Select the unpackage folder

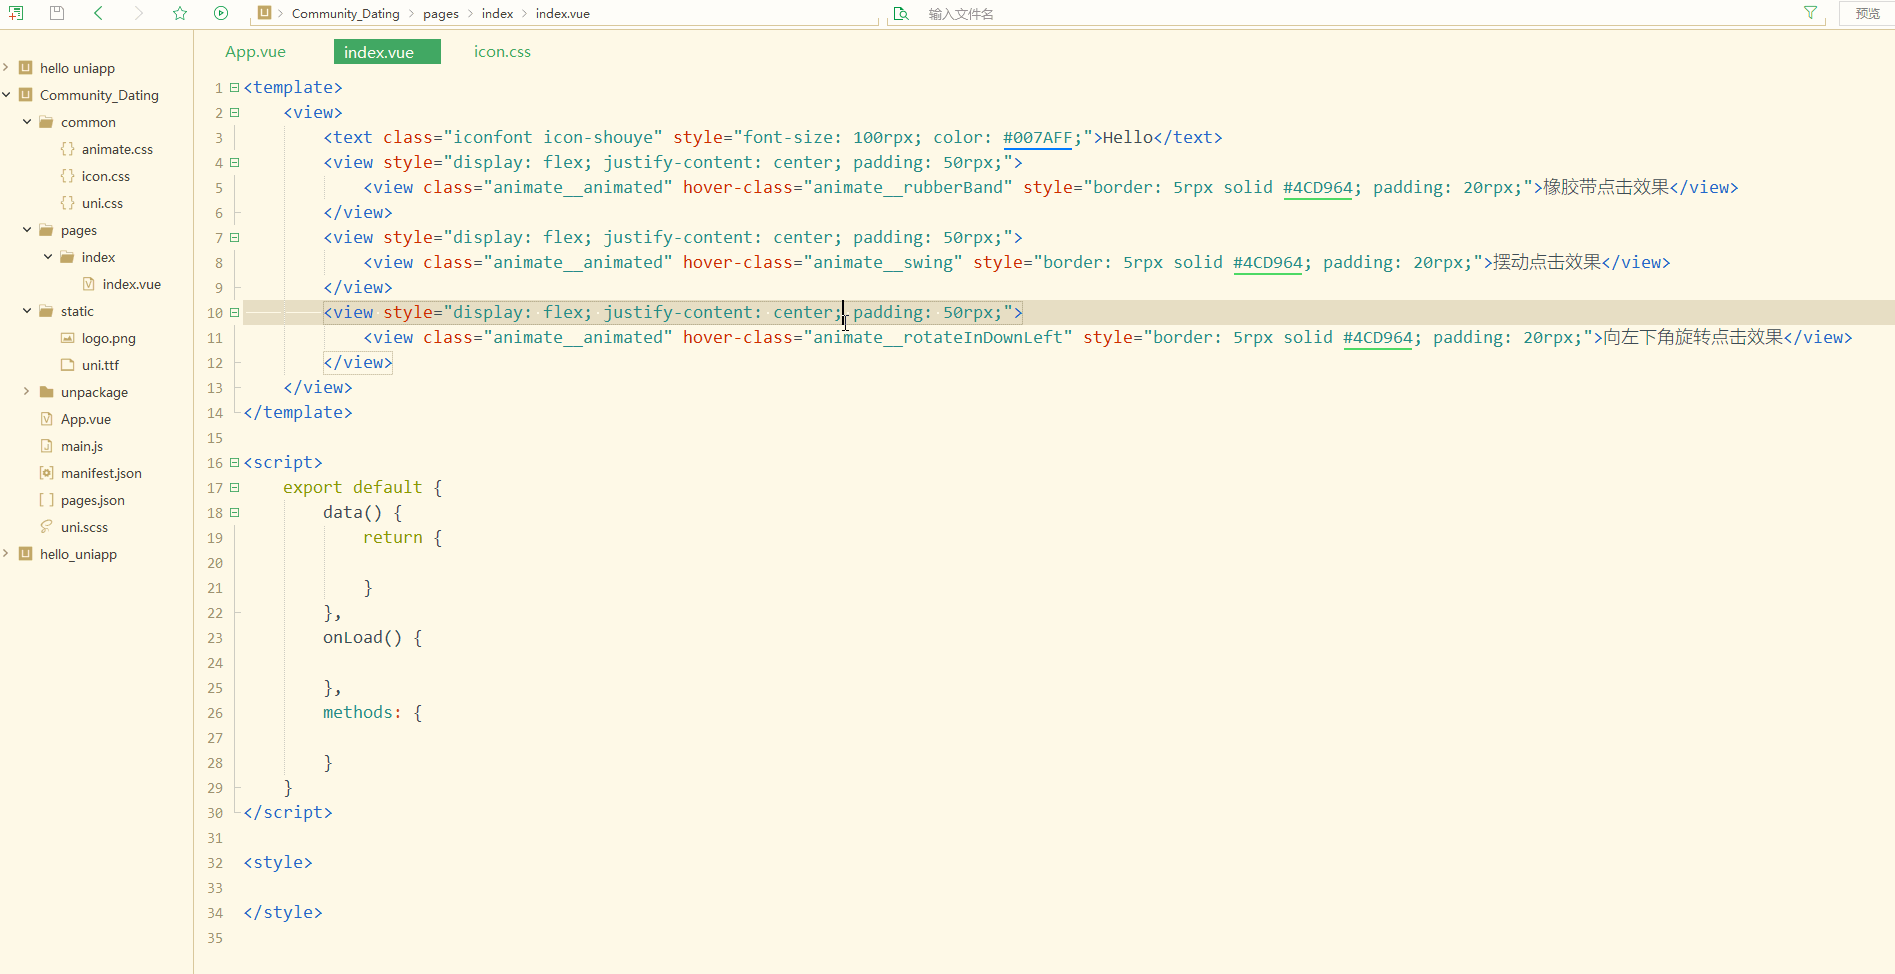[94, 392]
